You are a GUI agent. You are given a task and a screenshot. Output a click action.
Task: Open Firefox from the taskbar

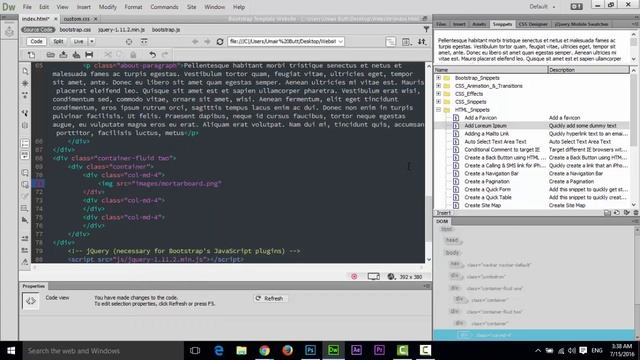coord(287,350)
